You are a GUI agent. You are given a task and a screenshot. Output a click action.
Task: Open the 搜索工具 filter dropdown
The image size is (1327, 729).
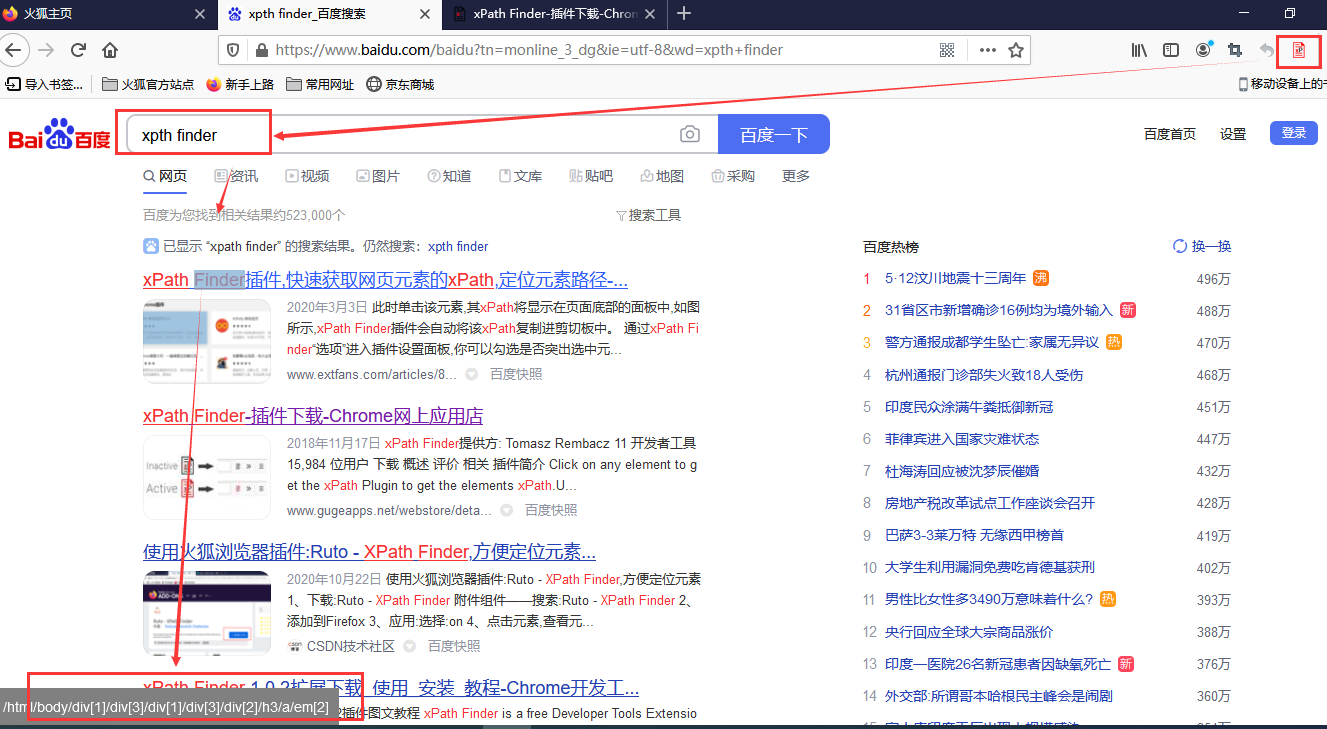[648, 215]
